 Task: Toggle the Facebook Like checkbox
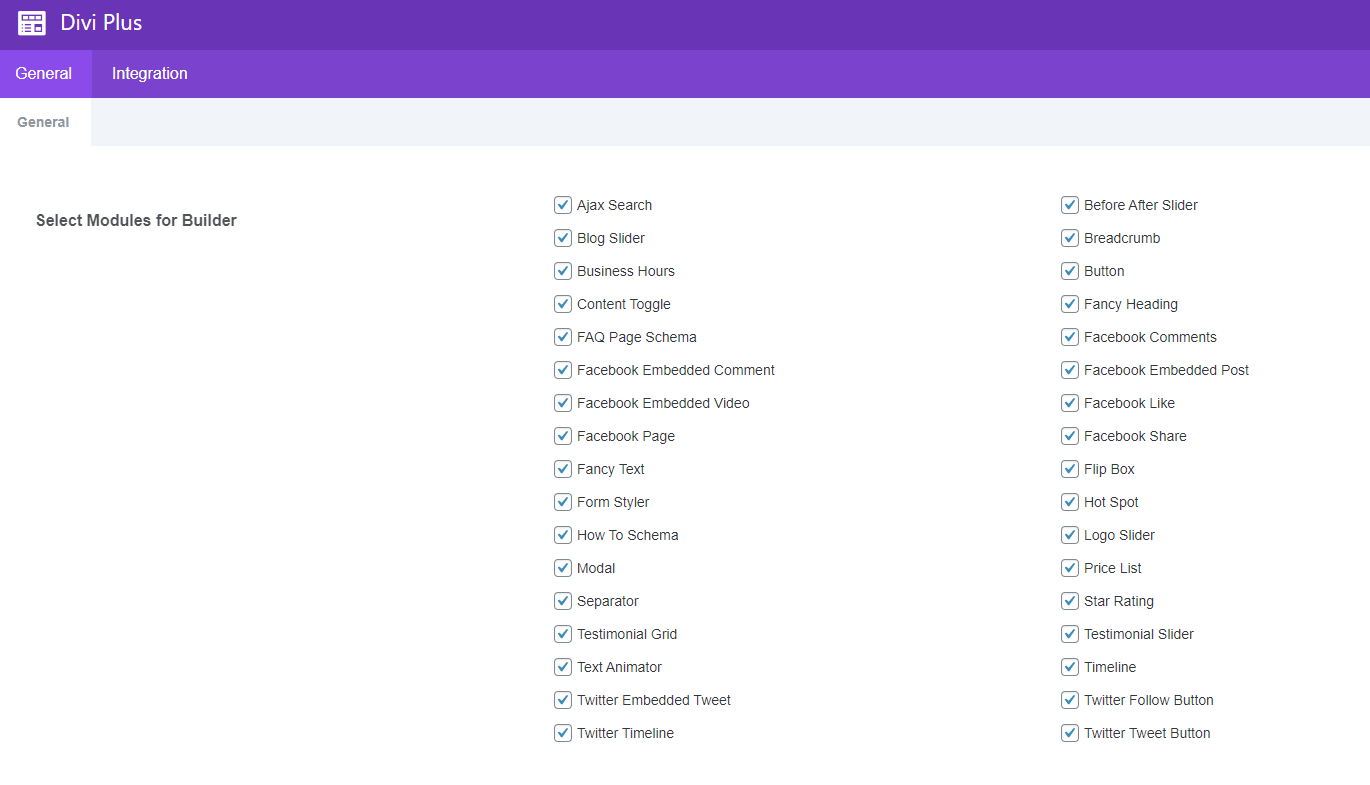tap(1070, 403)
